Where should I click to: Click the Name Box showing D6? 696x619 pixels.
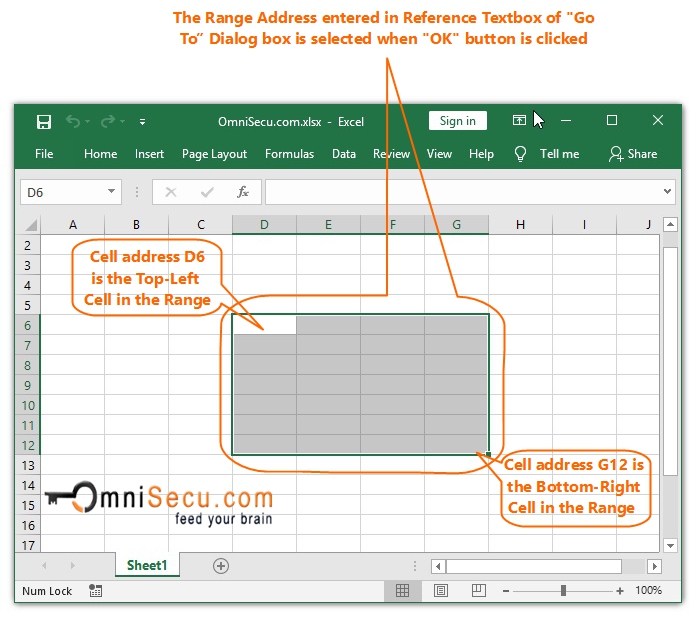click(x=71, y=192)
